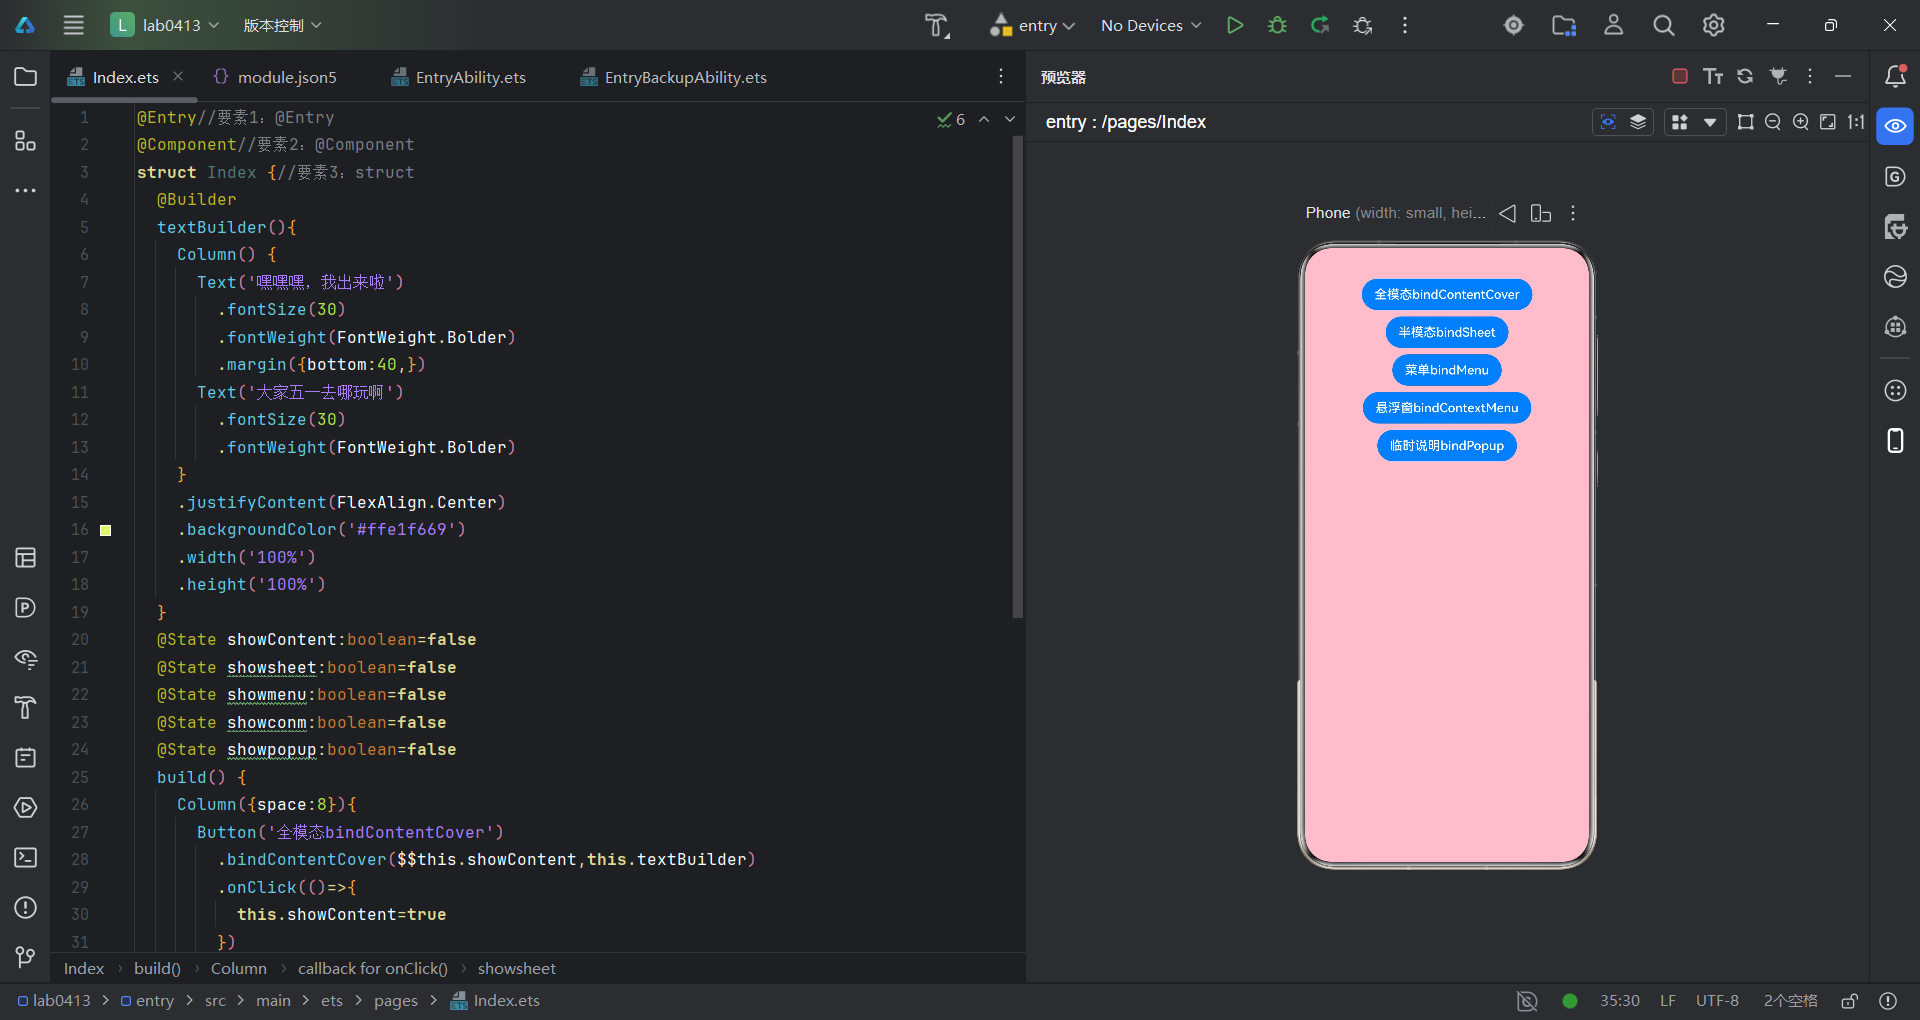
Task: Open the 版本控制 version control dropdown
Action: point(282,25)
